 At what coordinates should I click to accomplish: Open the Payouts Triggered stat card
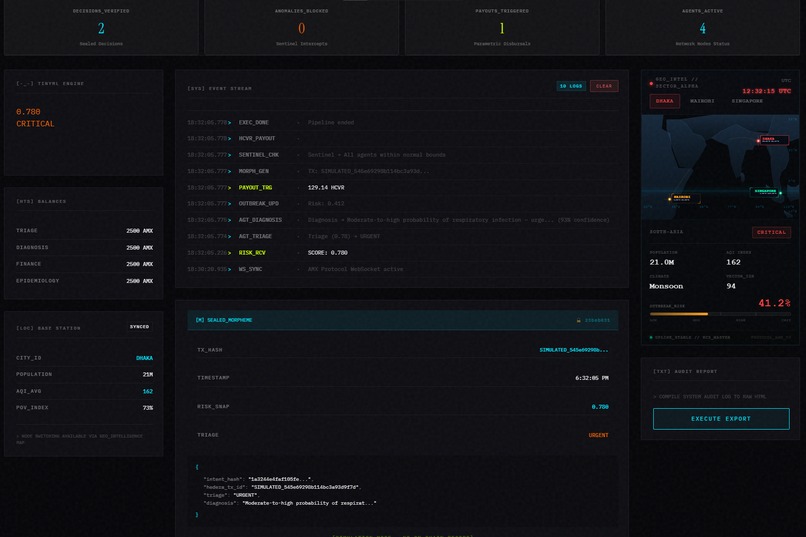pos(502,27)
